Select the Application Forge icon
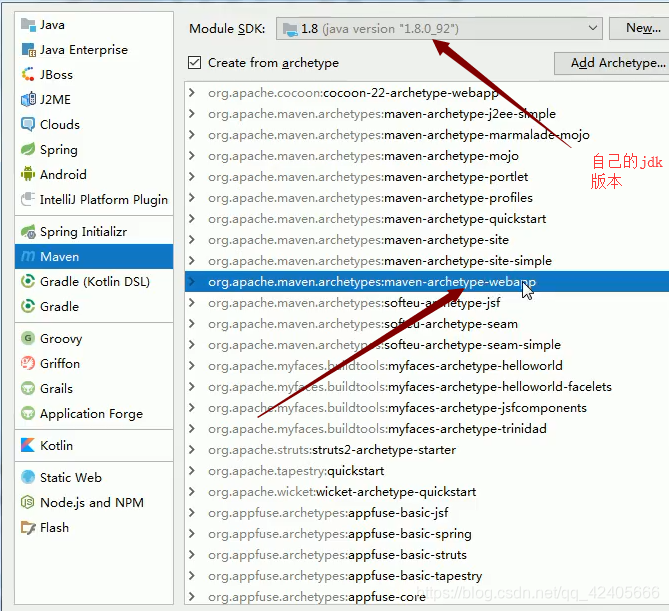 (28, 413)
